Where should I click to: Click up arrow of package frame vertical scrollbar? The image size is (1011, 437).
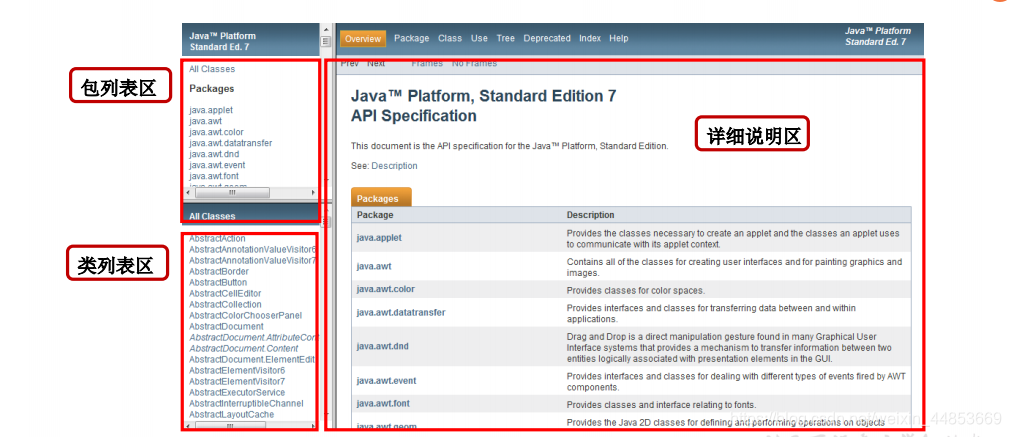pyautogui.click(x=326, y=29)
